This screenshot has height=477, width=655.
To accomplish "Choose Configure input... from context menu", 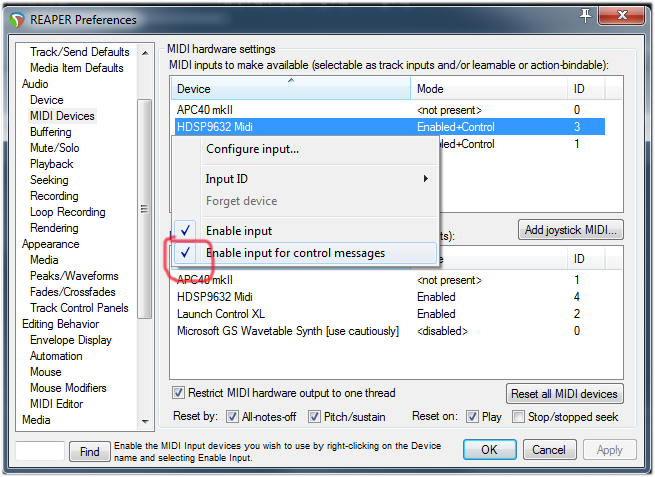I will pyautogui.click(x=305, y=149).
